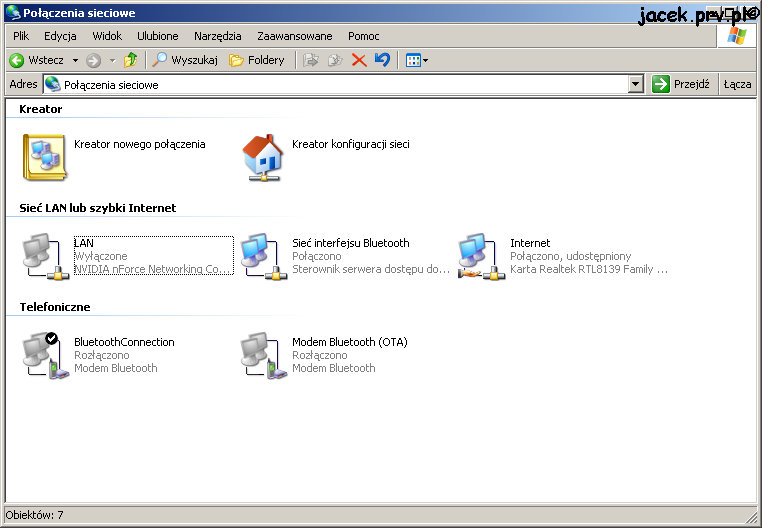Open the Widok menu
The image size is (762, 528).
click(x=107, y=36)
